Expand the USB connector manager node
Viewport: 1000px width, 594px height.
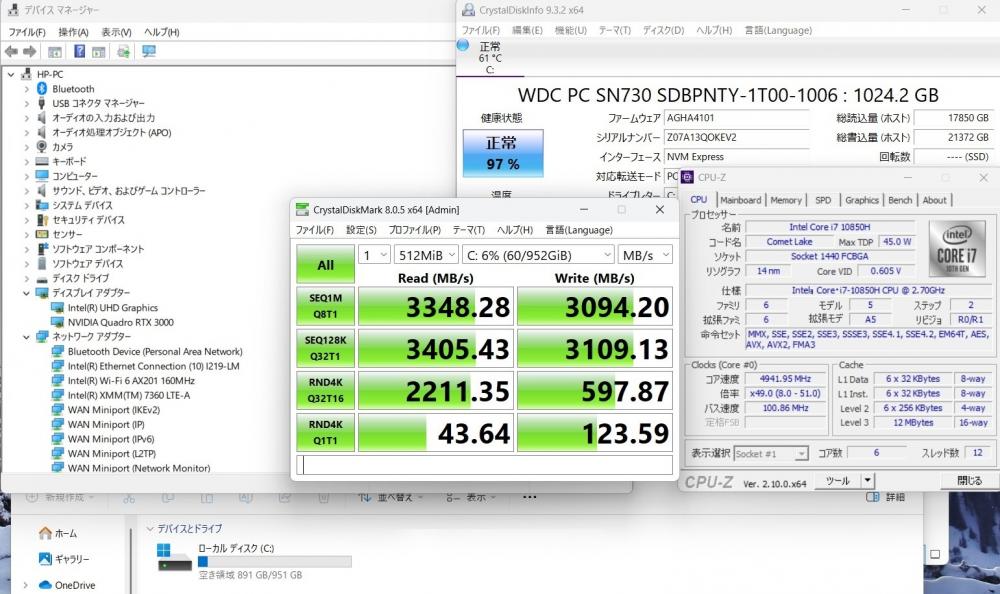pyautogui.click(x=26, y=103)
